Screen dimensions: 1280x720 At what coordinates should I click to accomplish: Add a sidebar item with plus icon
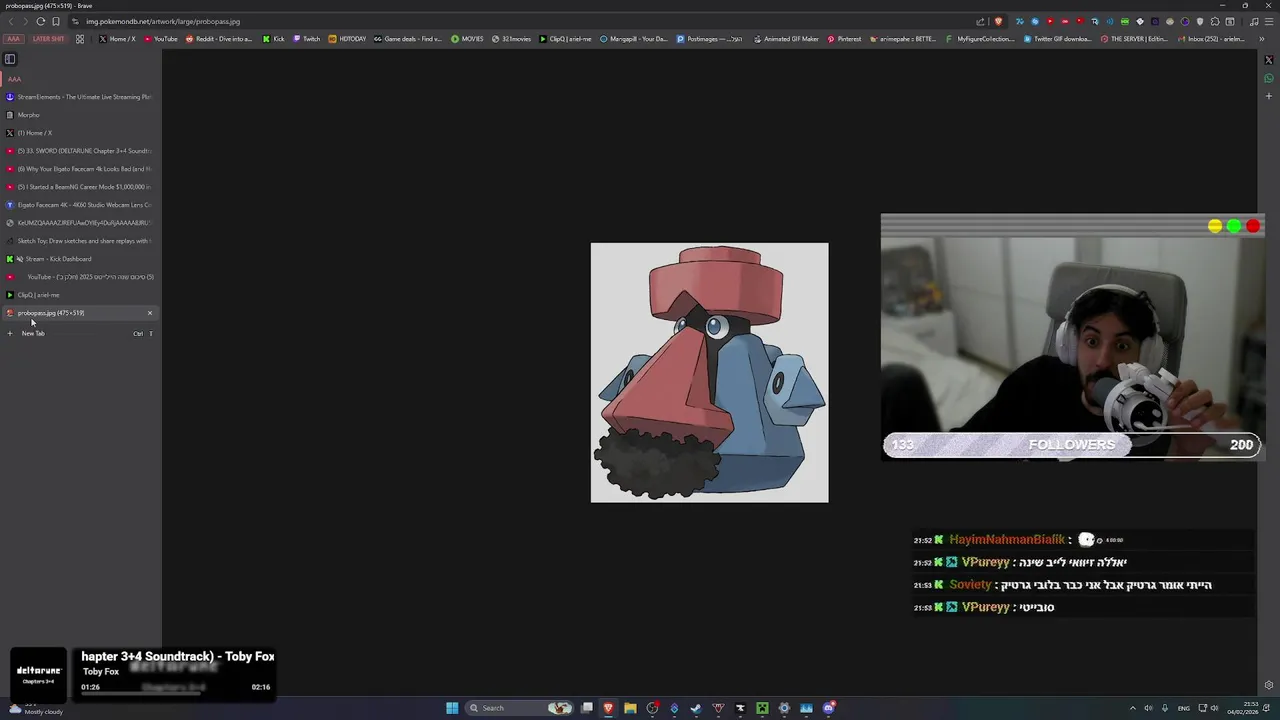(1269, 96)
